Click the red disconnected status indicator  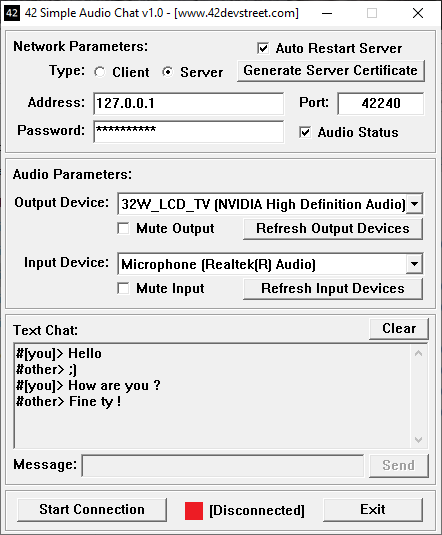click(x=194, y=511)
